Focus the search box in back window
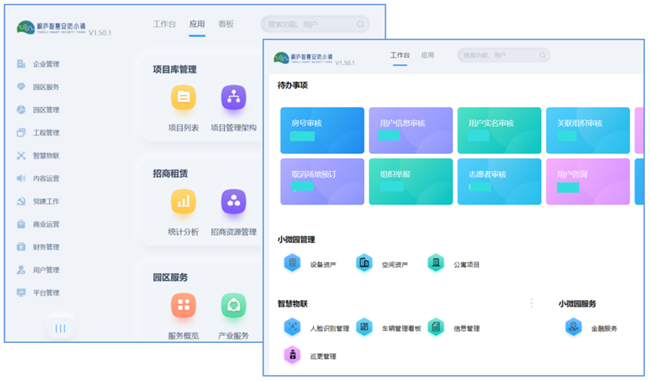Image resolution: width=650 pixels, height=381 pixels. [x=315, y=24]
